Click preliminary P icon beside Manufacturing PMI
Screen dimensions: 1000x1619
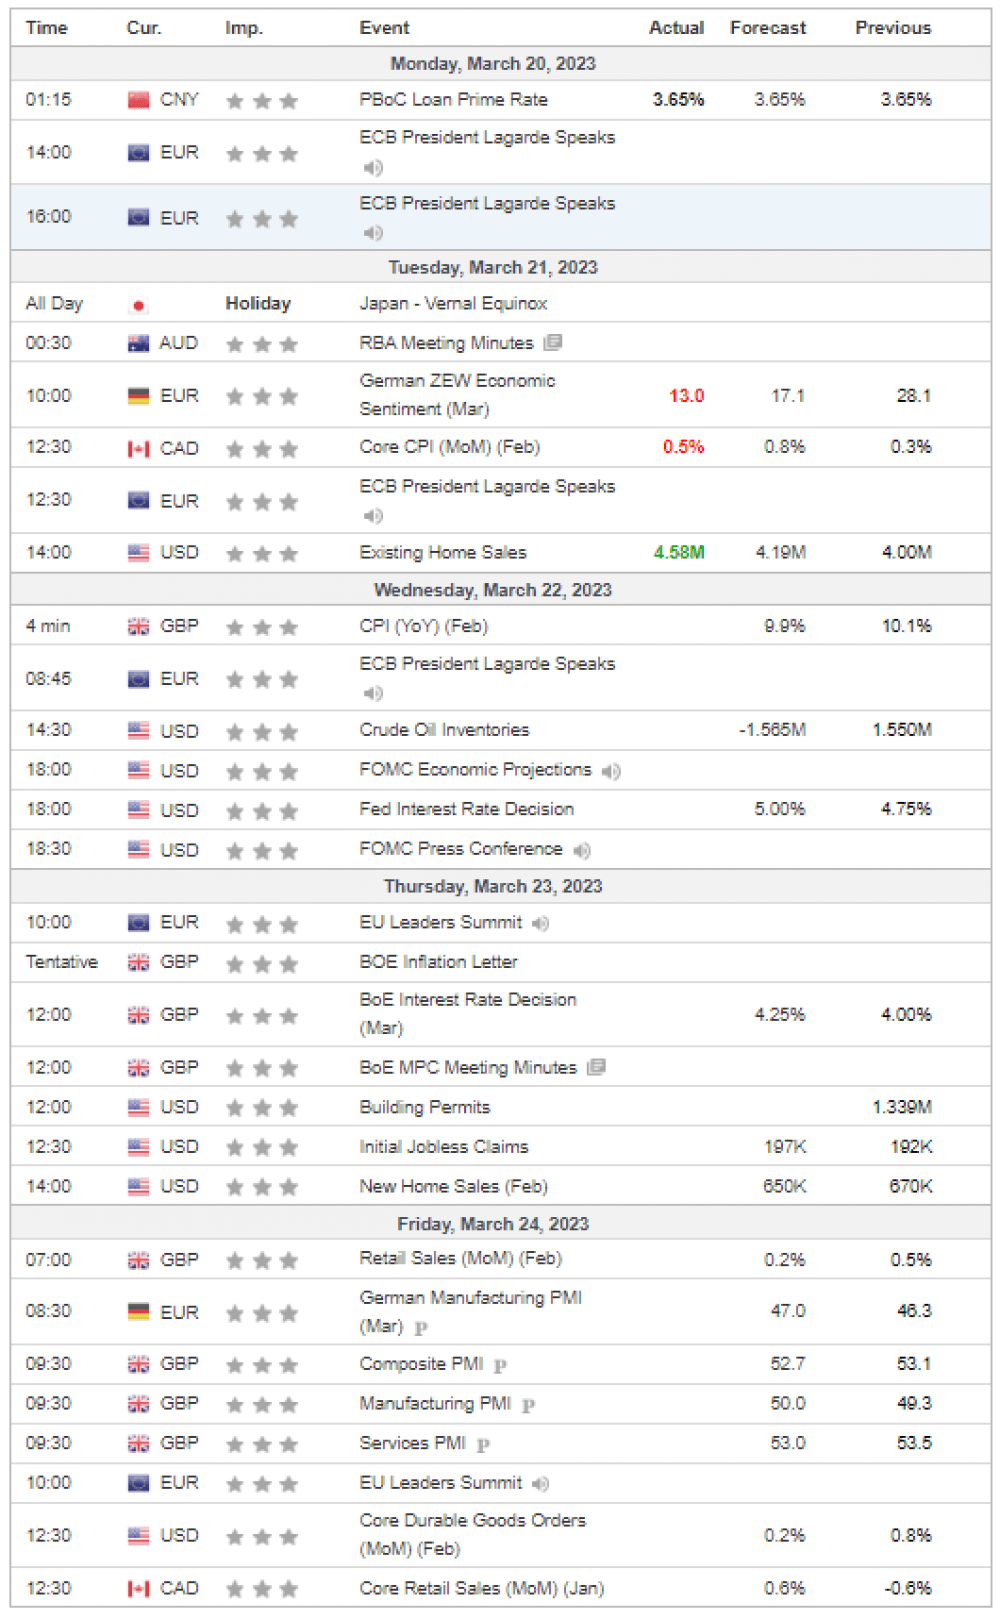pos(528,1405)
